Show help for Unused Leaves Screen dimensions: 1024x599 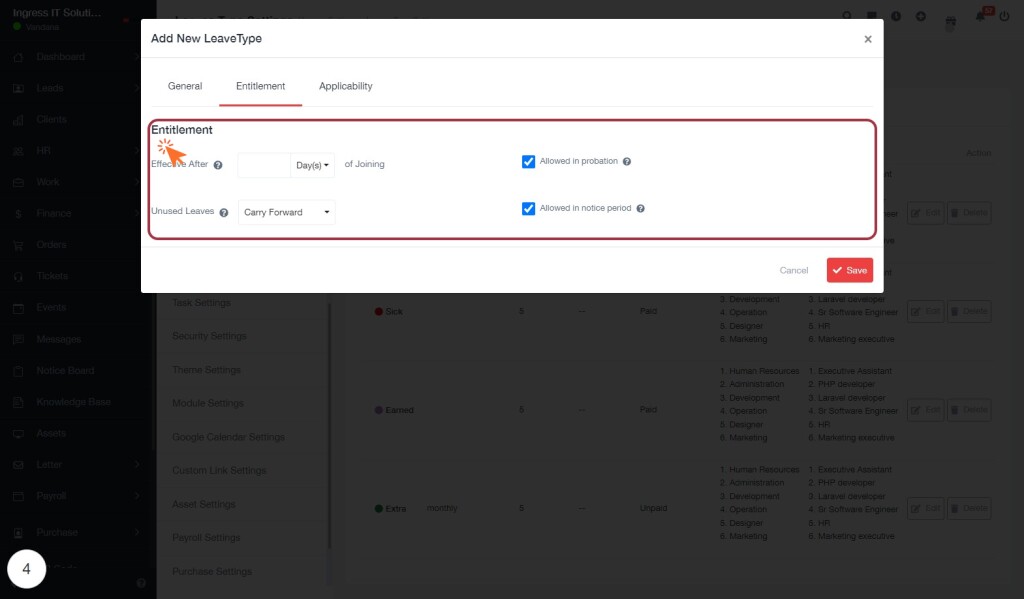click(223, 212)
